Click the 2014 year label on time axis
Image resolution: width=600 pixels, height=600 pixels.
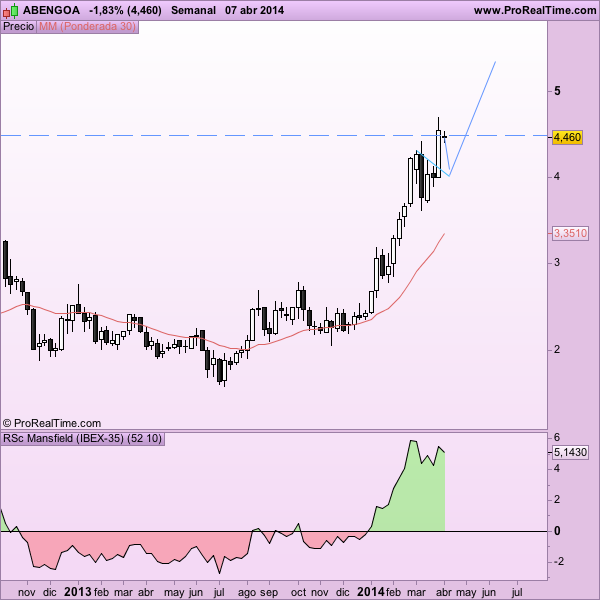371,592
